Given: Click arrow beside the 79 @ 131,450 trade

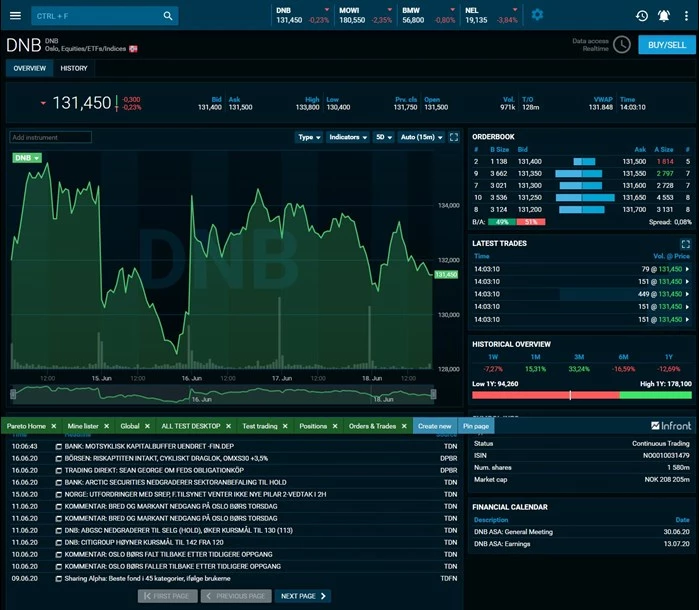Looking at the screenshot, I should pyautogui.click(x=687, y=269).
